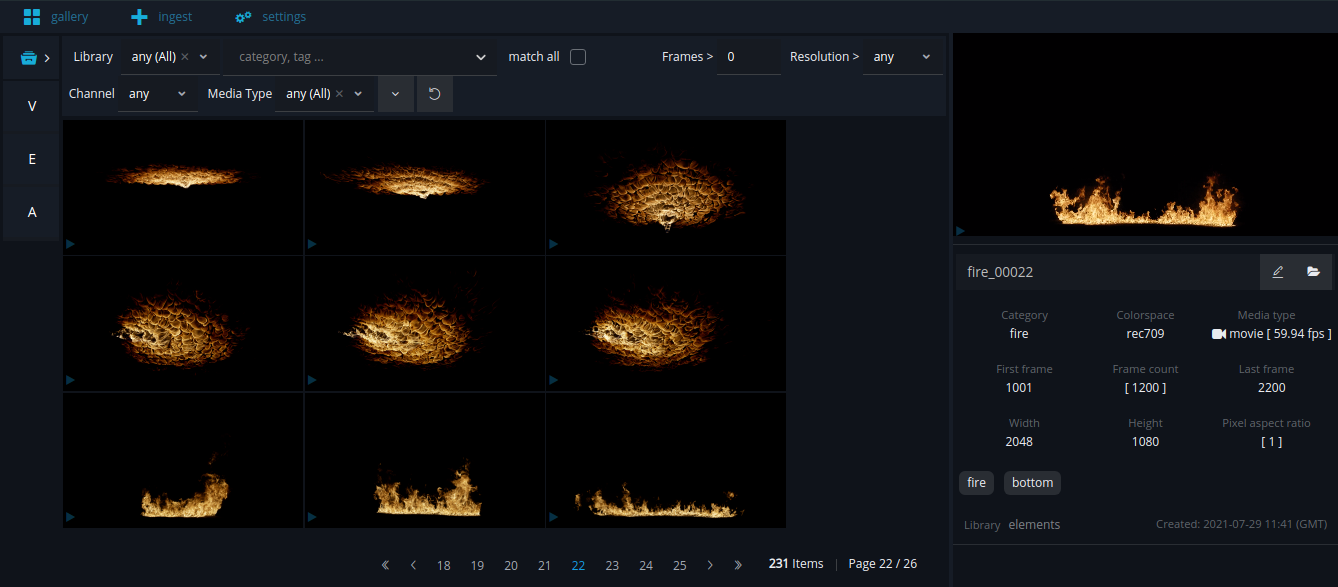This screenshot has height=587, width=1338.
Task: Open the folder icon next to fire_00022
Action: coord(1313,272)
